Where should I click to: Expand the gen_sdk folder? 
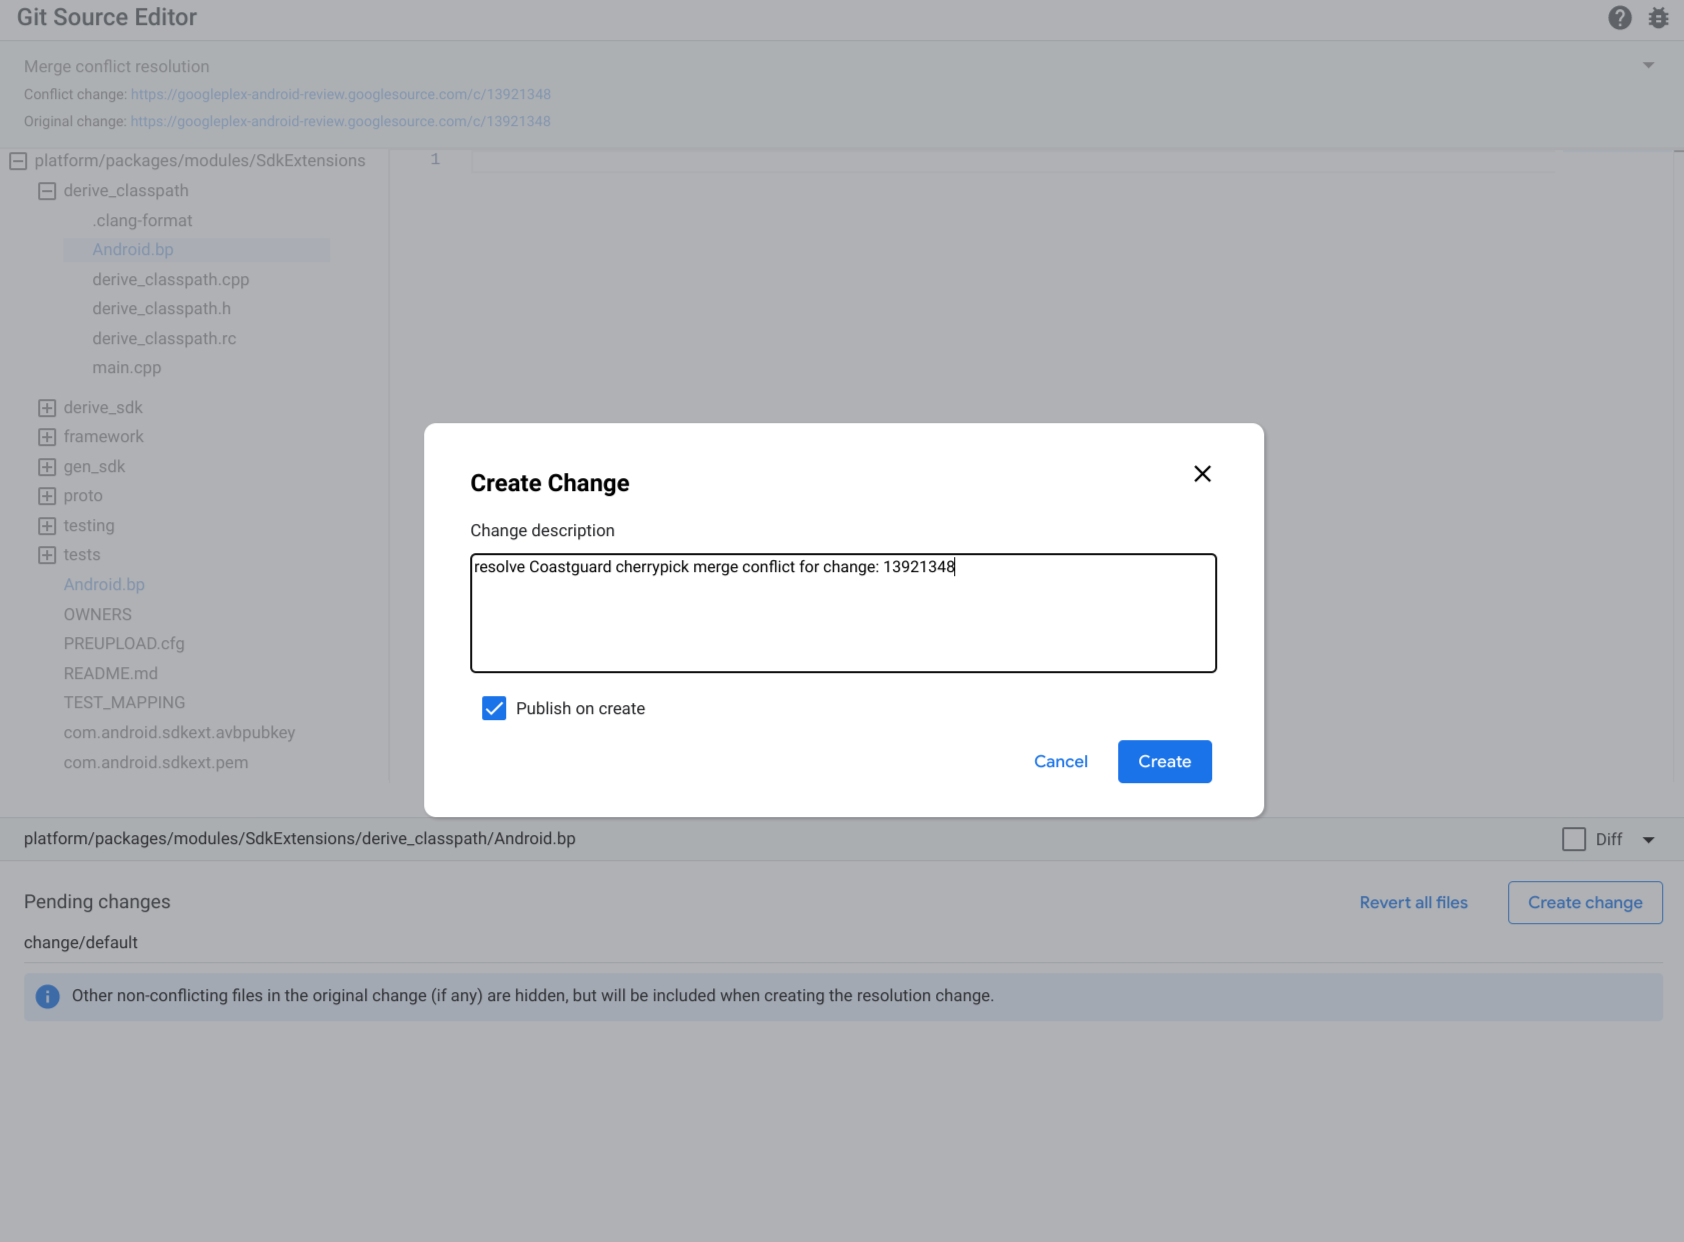pos(47,467)
